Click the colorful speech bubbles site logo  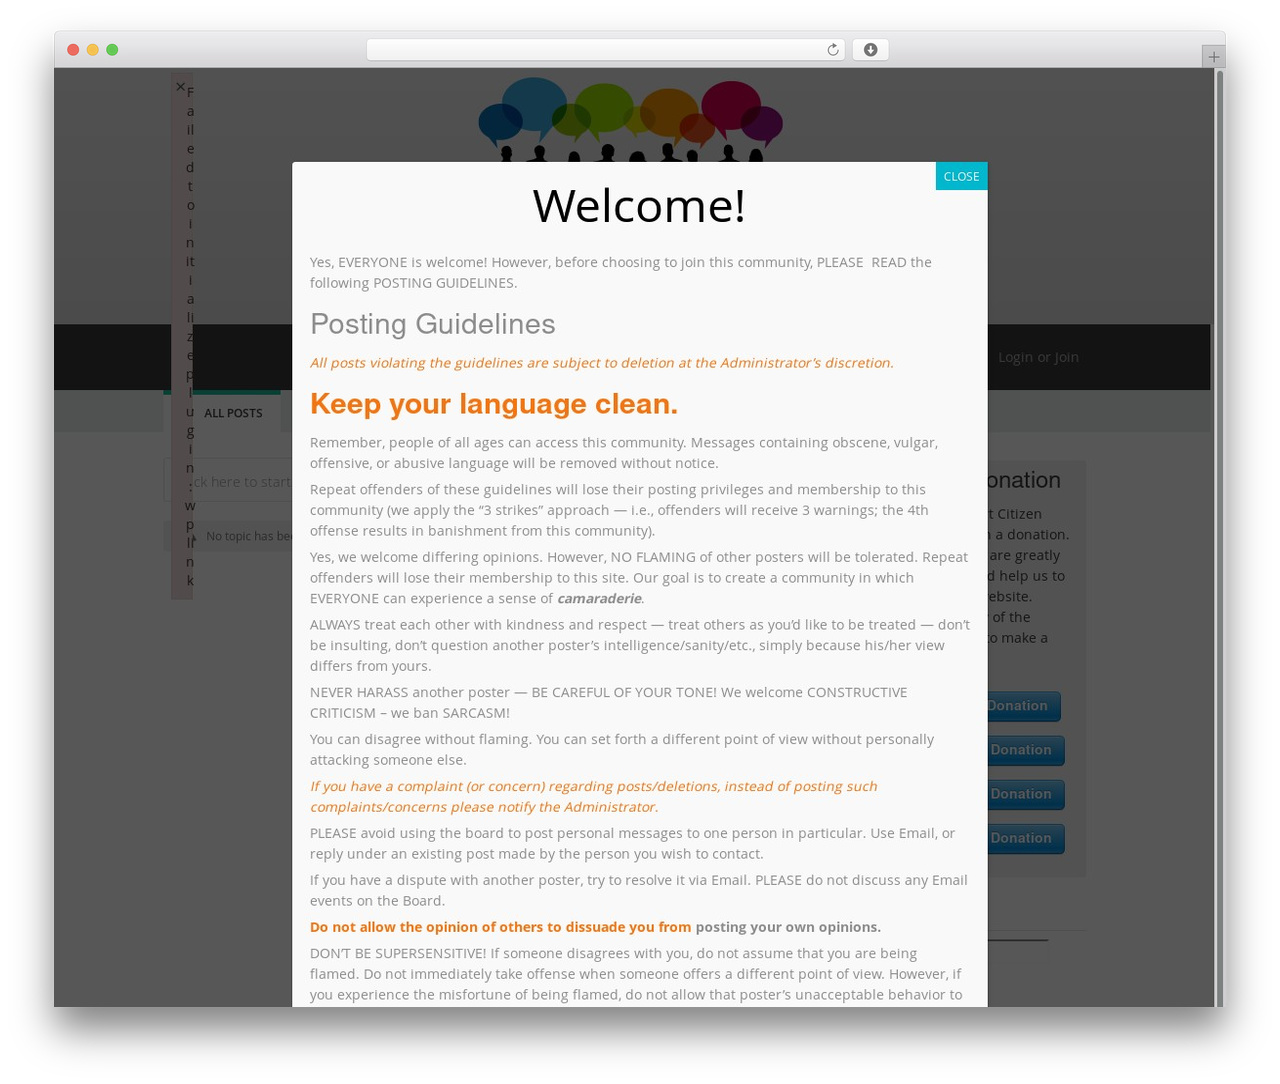pyautogui.click(x=631, y=119)
